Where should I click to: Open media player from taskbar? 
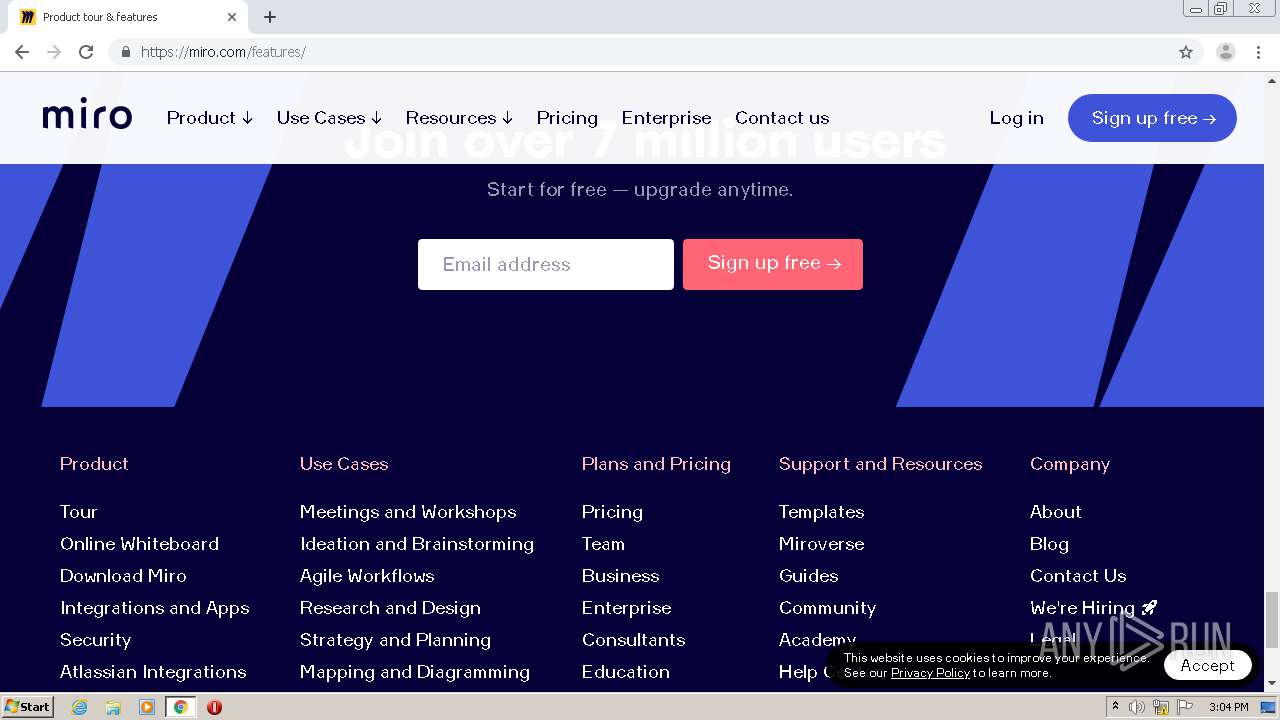click(147, 707)
